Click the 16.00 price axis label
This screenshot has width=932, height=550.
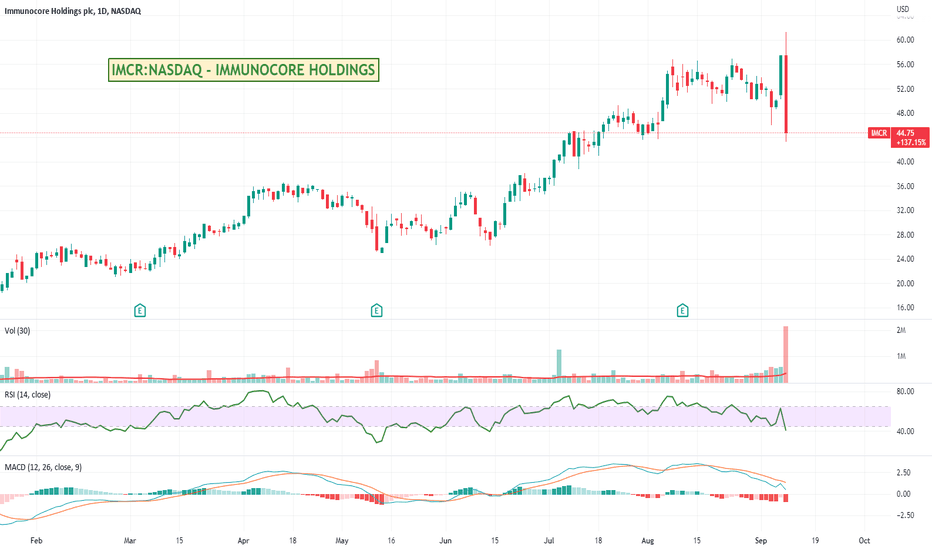coord(905,307)
